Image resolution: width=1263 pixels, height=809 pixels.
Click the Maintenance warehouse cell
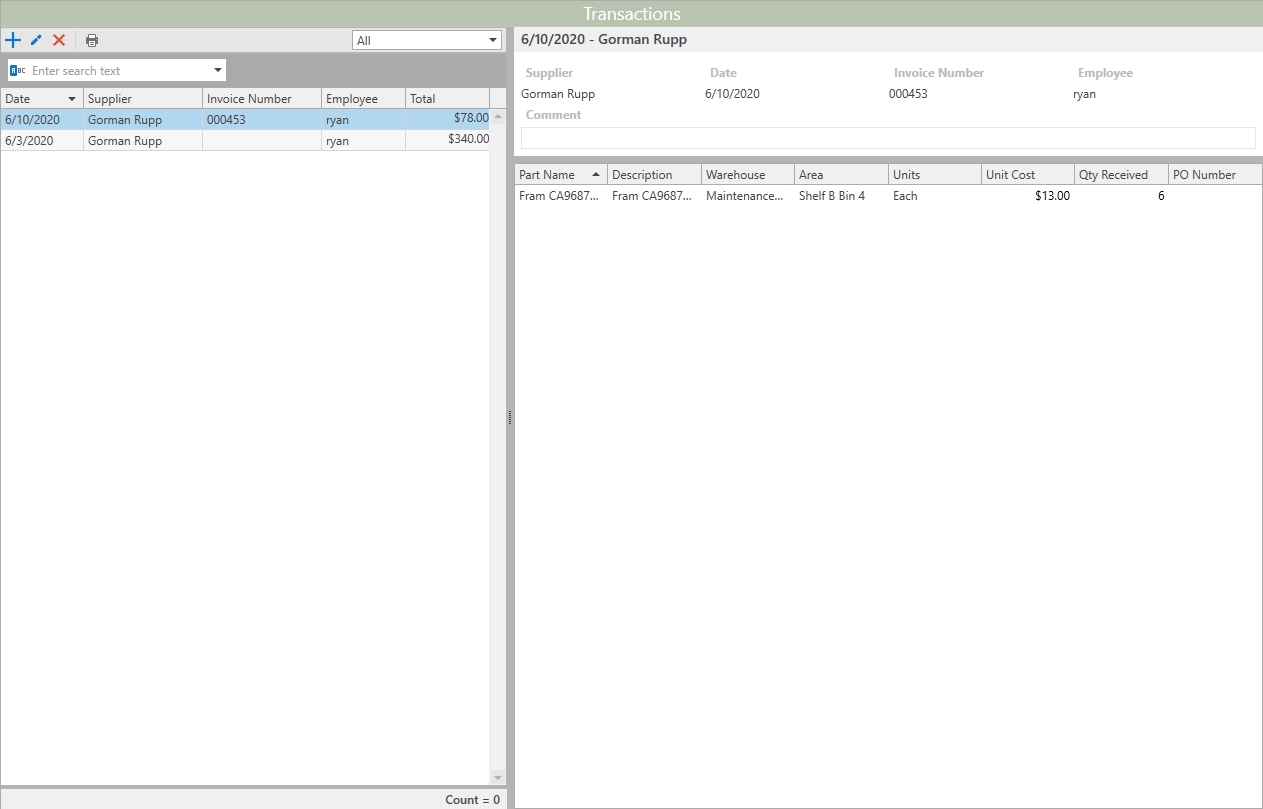pyautogui.click(x=747, y=196)
